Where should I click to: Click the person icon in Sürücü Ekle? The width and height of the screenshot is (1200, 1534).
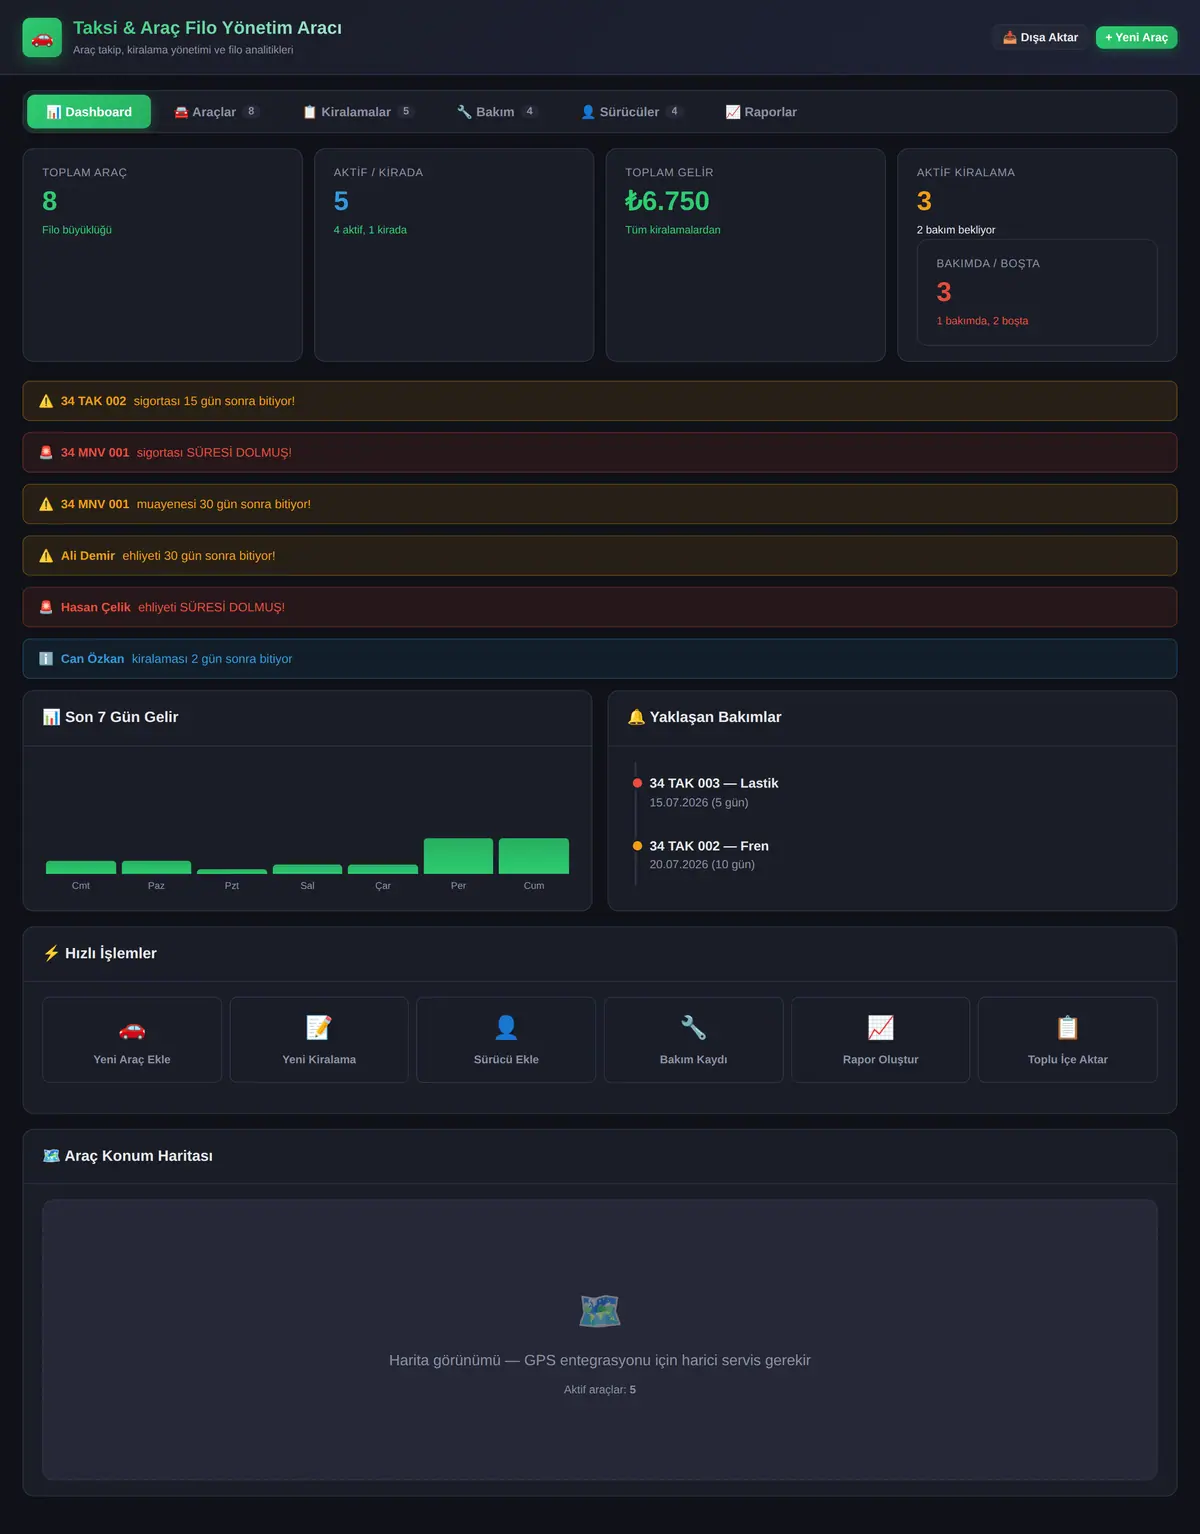(x=506, y=1028)
